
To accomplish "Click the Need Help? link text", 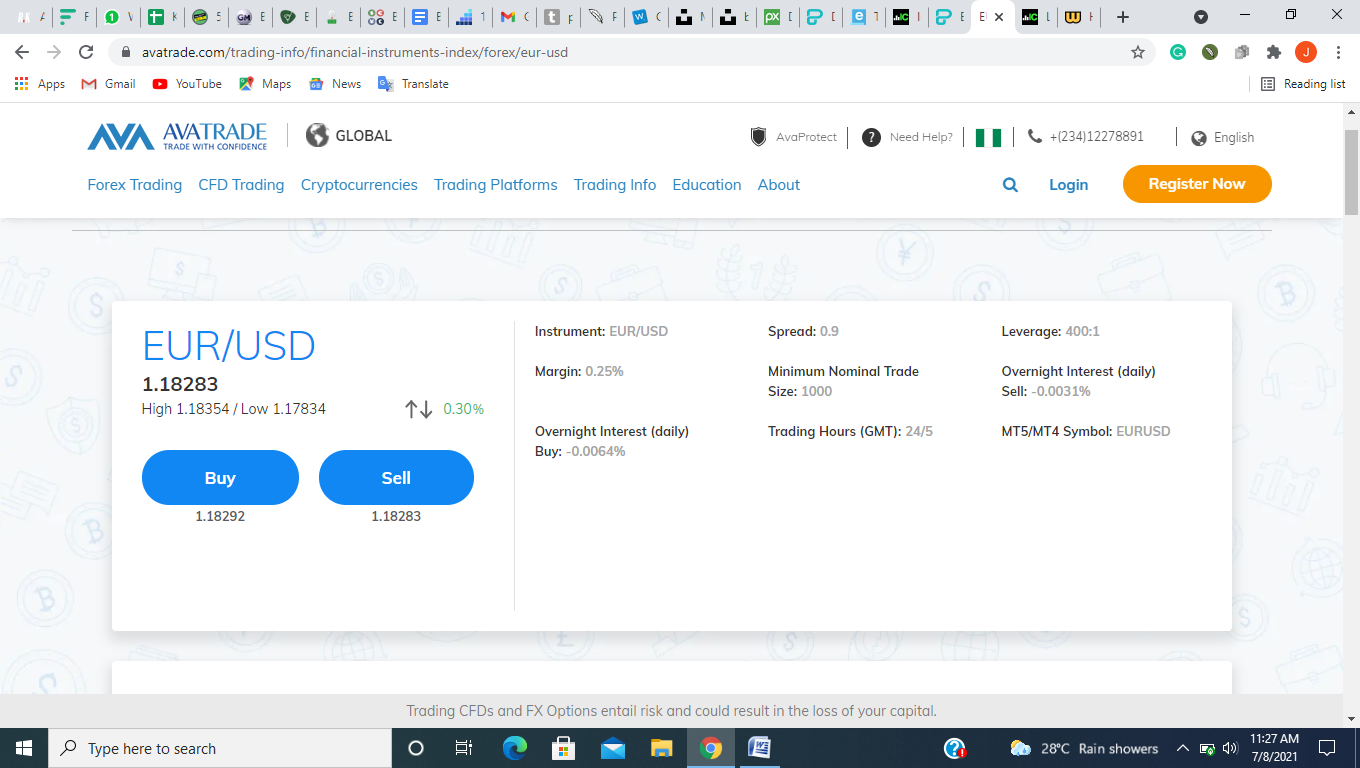I will point(921,137).
